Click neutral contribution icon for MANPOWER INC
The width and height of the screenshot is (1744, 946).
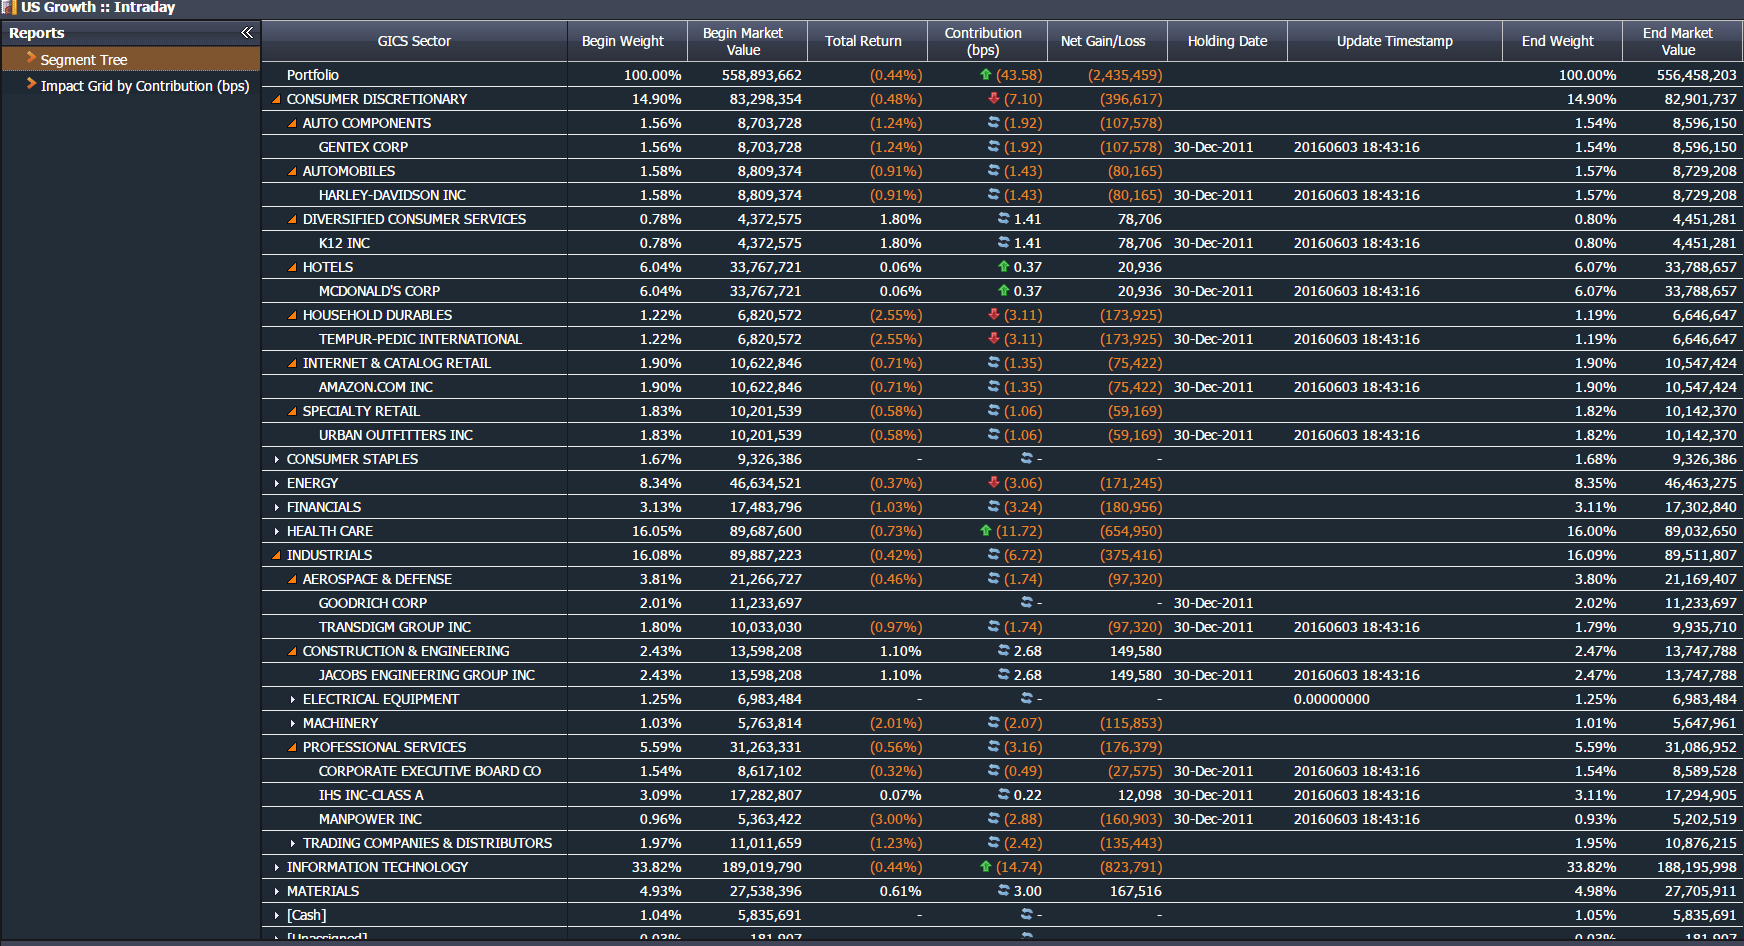pos(994,819)
